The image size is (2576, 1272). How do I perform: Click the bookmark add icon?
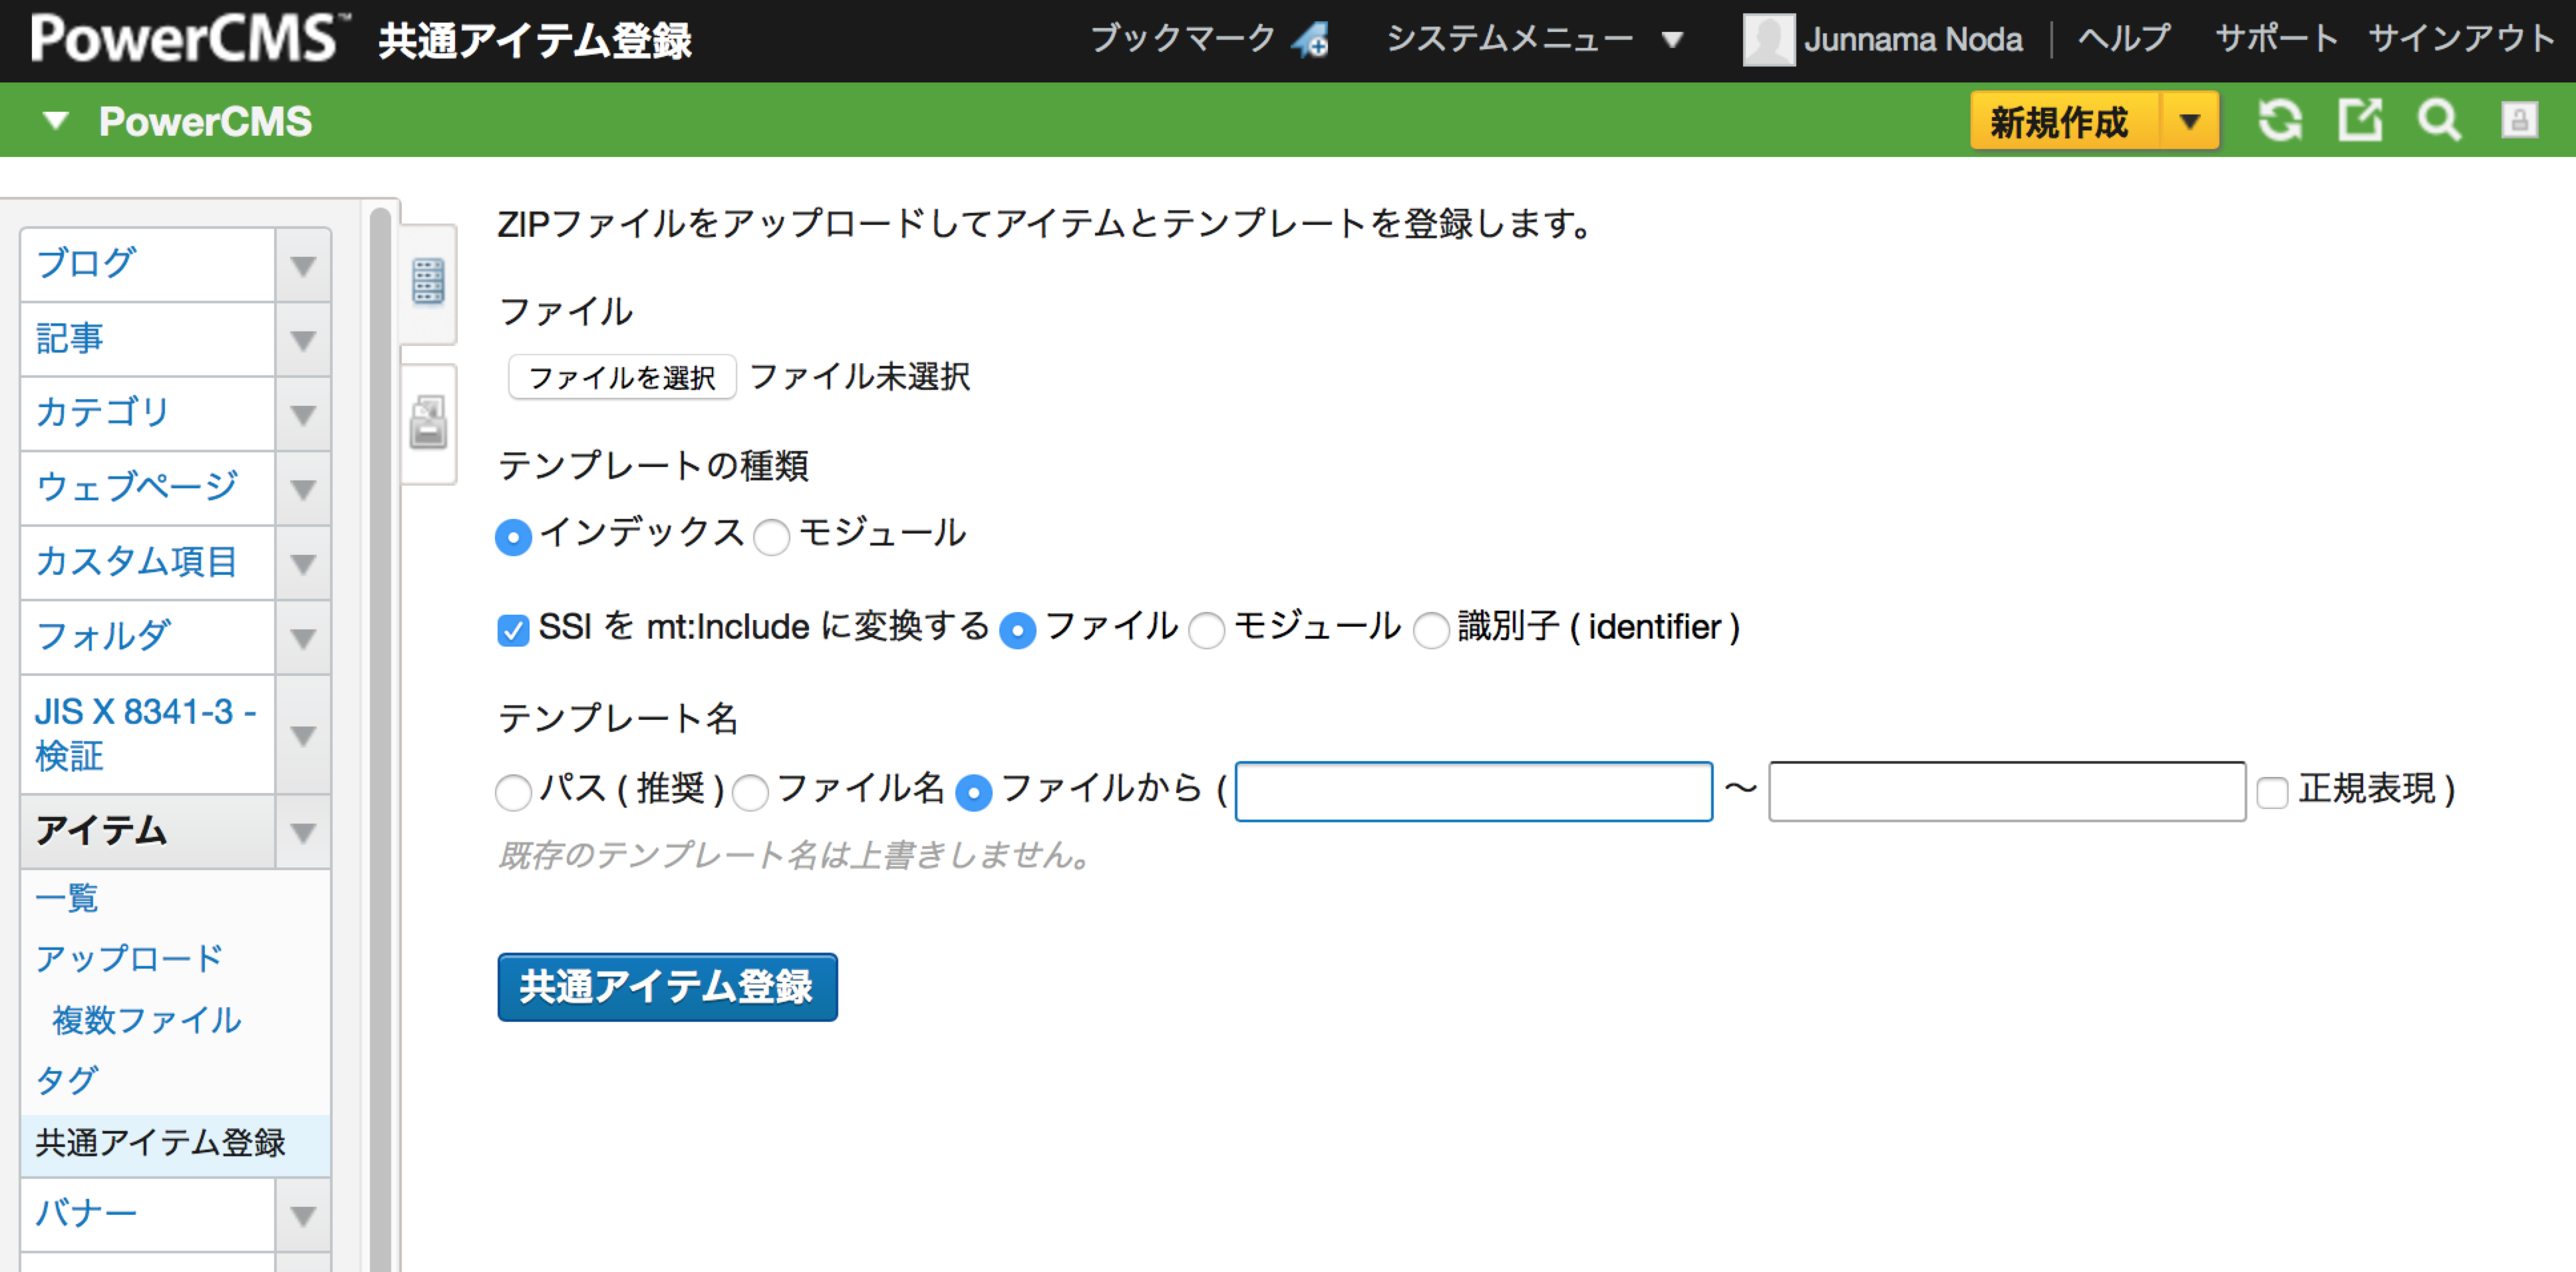point(1311,40)
